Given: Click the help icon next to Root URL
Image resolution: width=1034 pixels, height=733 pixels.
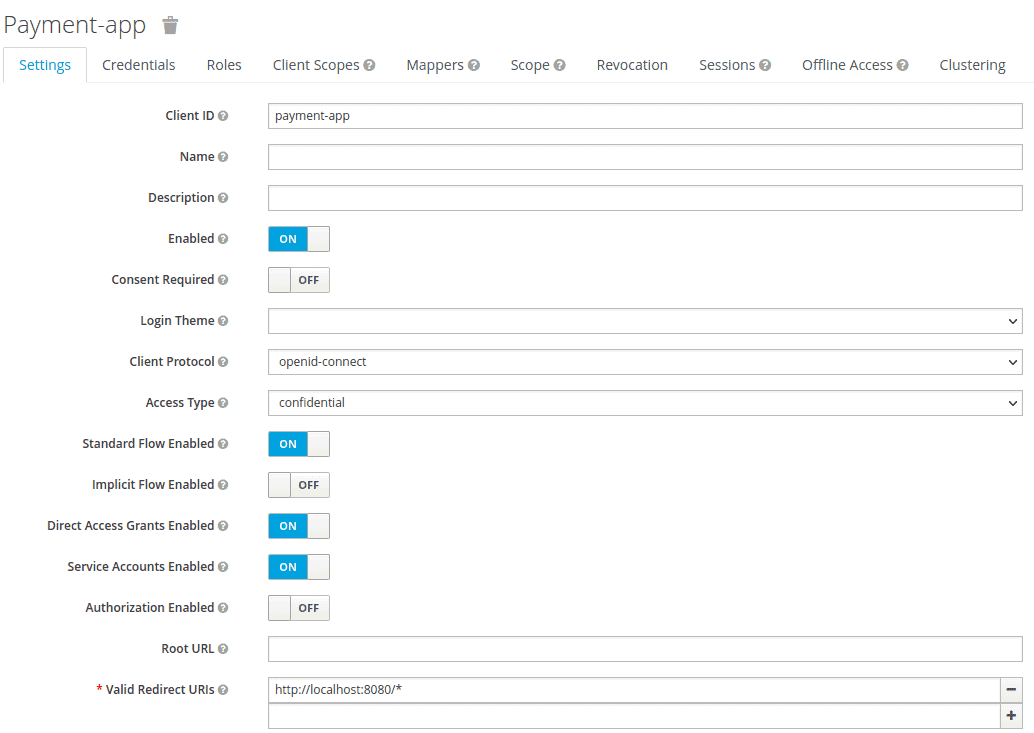Looking at the screenshot, I should click(223, 649).
